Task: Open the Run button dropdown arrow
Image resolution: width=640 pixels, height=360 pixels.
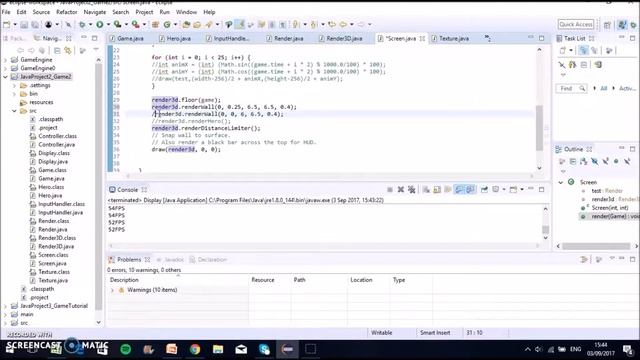Action: (x=108, y=25)
